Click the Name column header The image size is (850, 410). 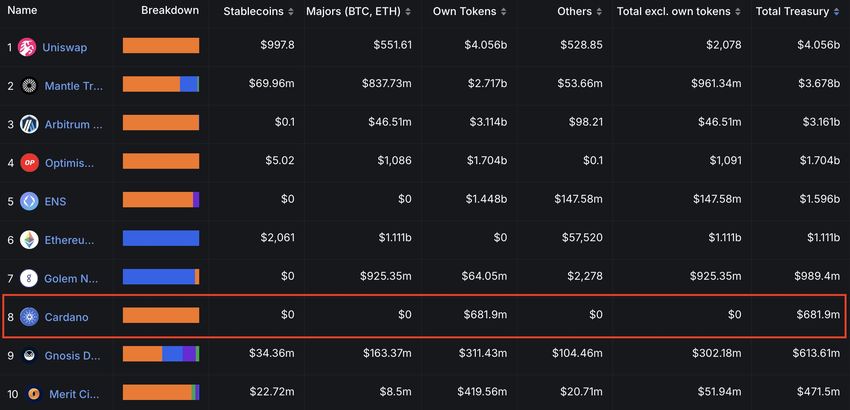[x=22, y=11]
